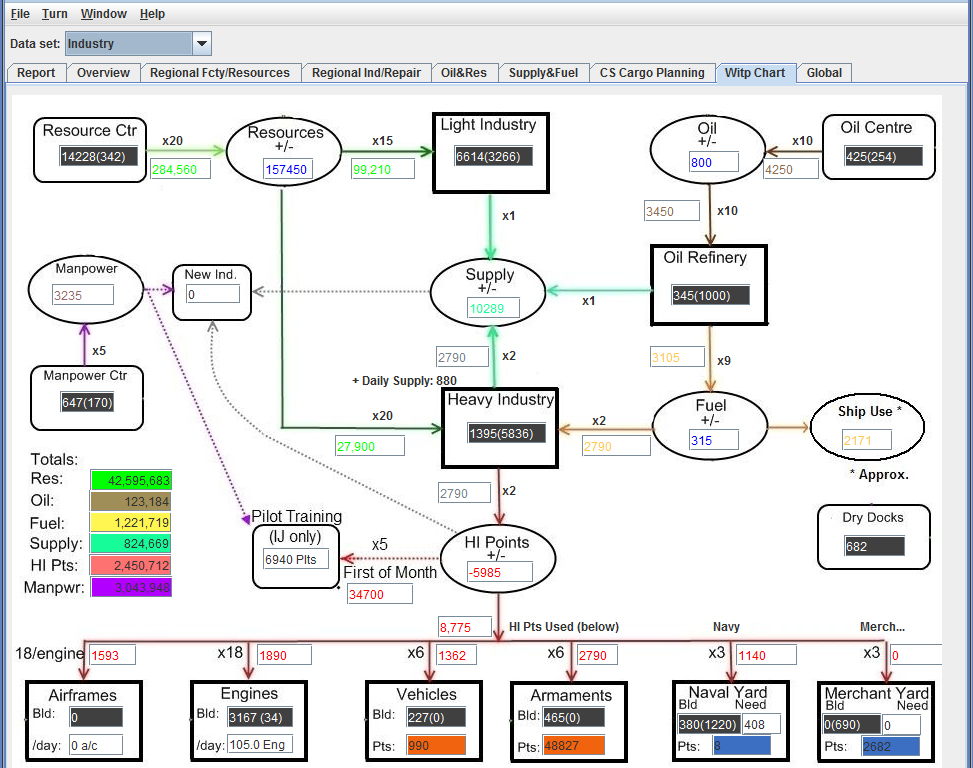
Task: Click Merchant Yard Bld value 0(690)
Action: (851, 724)
